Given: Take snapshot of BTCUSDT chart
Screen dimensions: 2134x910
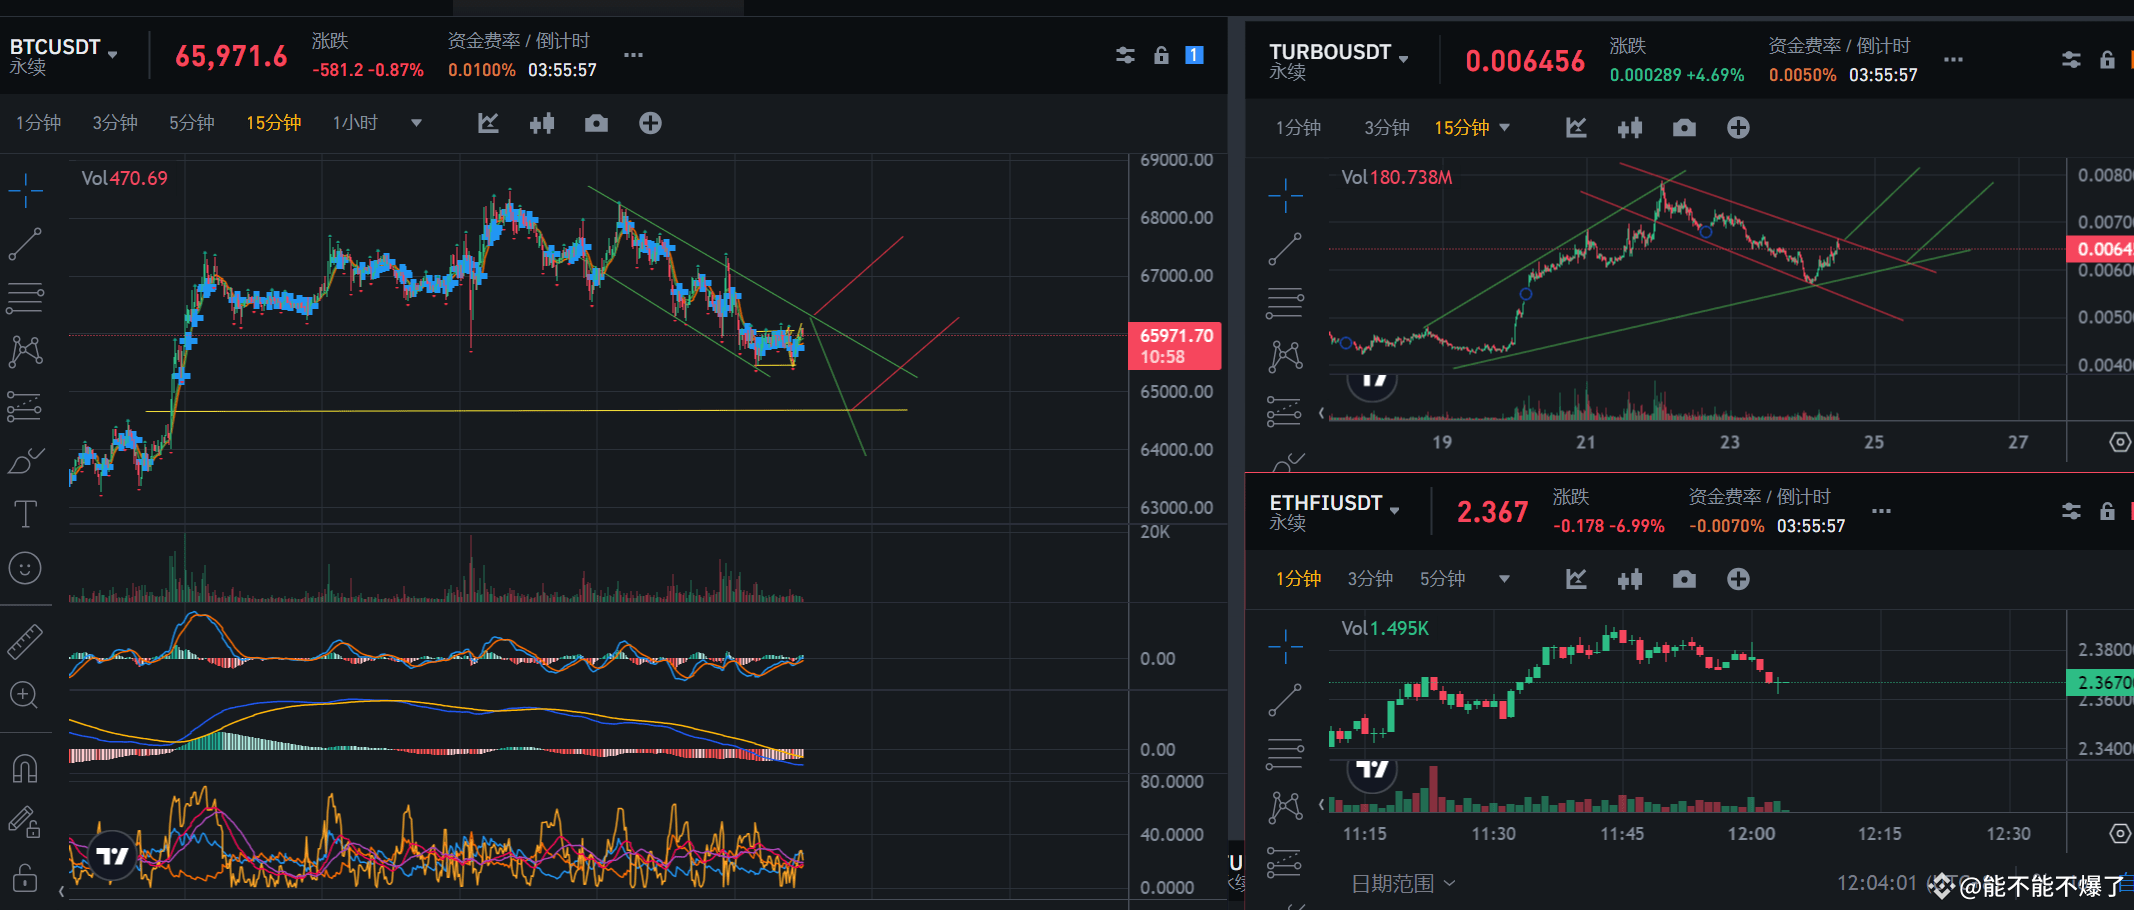Looking at the screenshot, I should [596, 123].
